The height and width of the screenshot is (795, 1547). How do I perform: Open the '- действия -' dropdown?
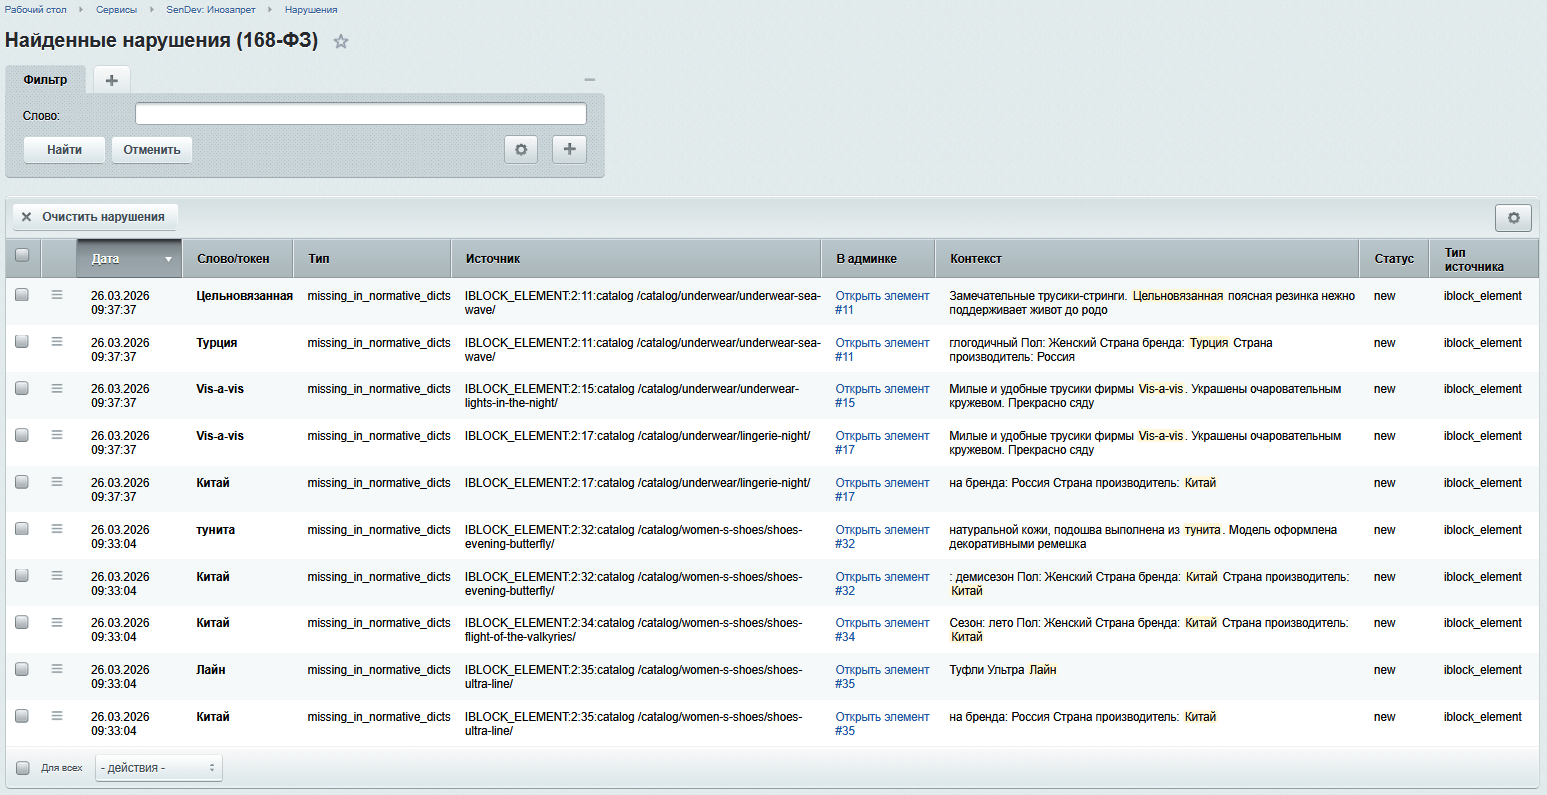tap(159, 768)
